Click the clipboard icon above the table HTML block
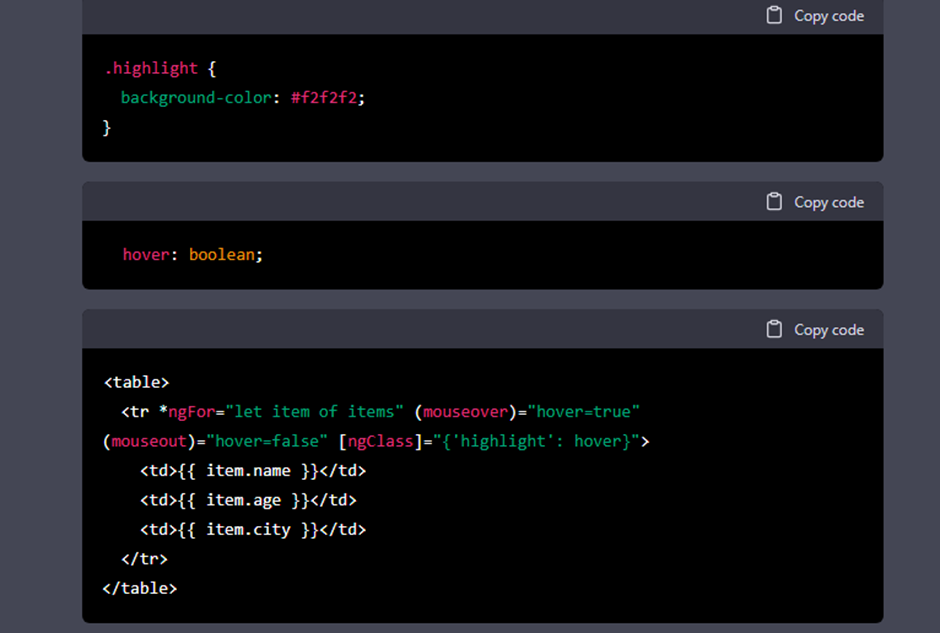Screen dimensions: 940x633 (774, 329)
